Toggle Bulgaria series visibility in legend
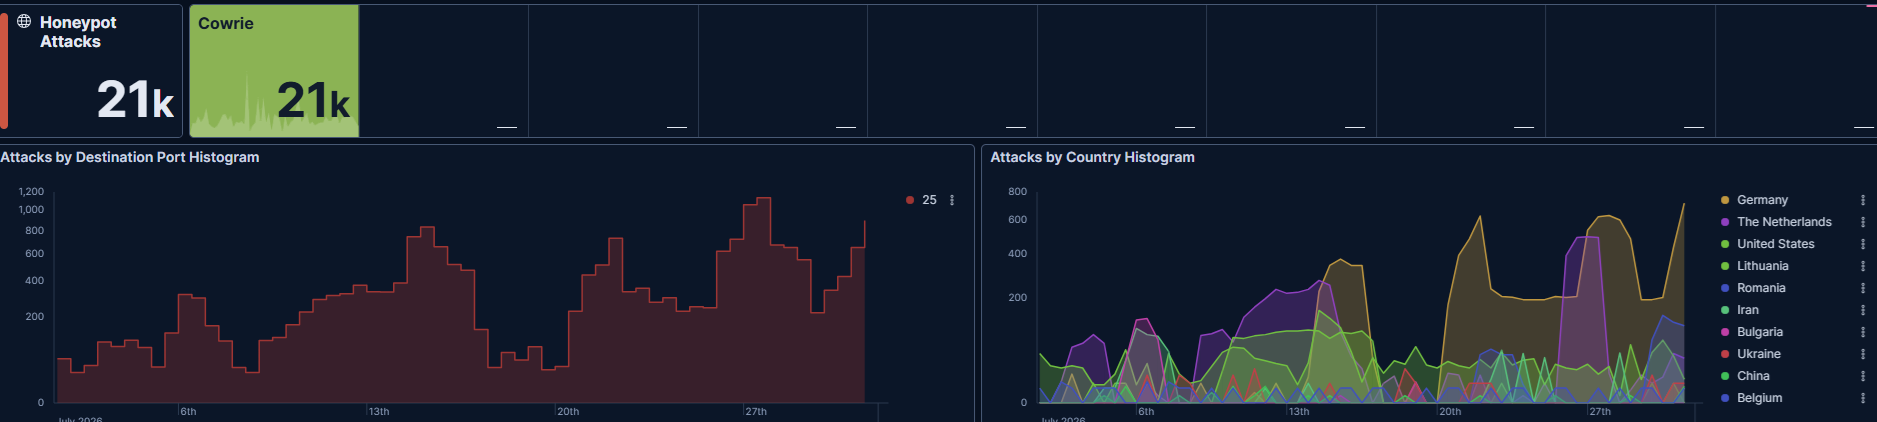The image size is (1877, 422). pyautogui.click(x=1759, y=332)
